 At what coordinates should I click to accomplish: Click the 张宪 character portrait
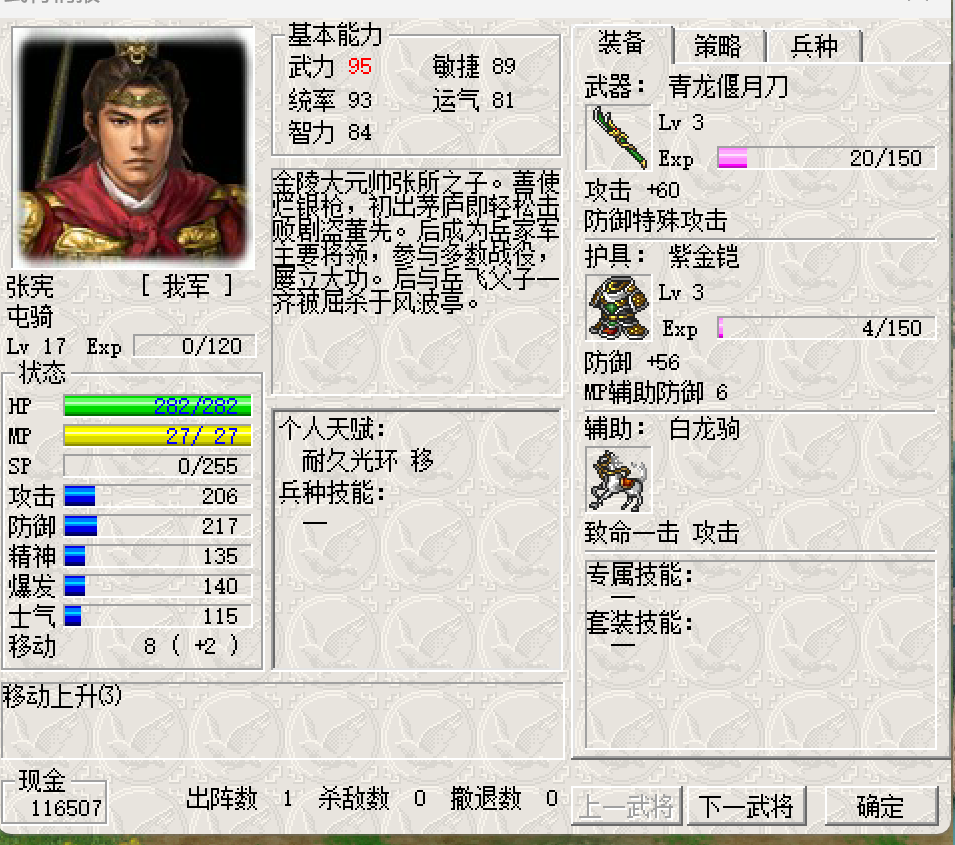tap(133, 147)
